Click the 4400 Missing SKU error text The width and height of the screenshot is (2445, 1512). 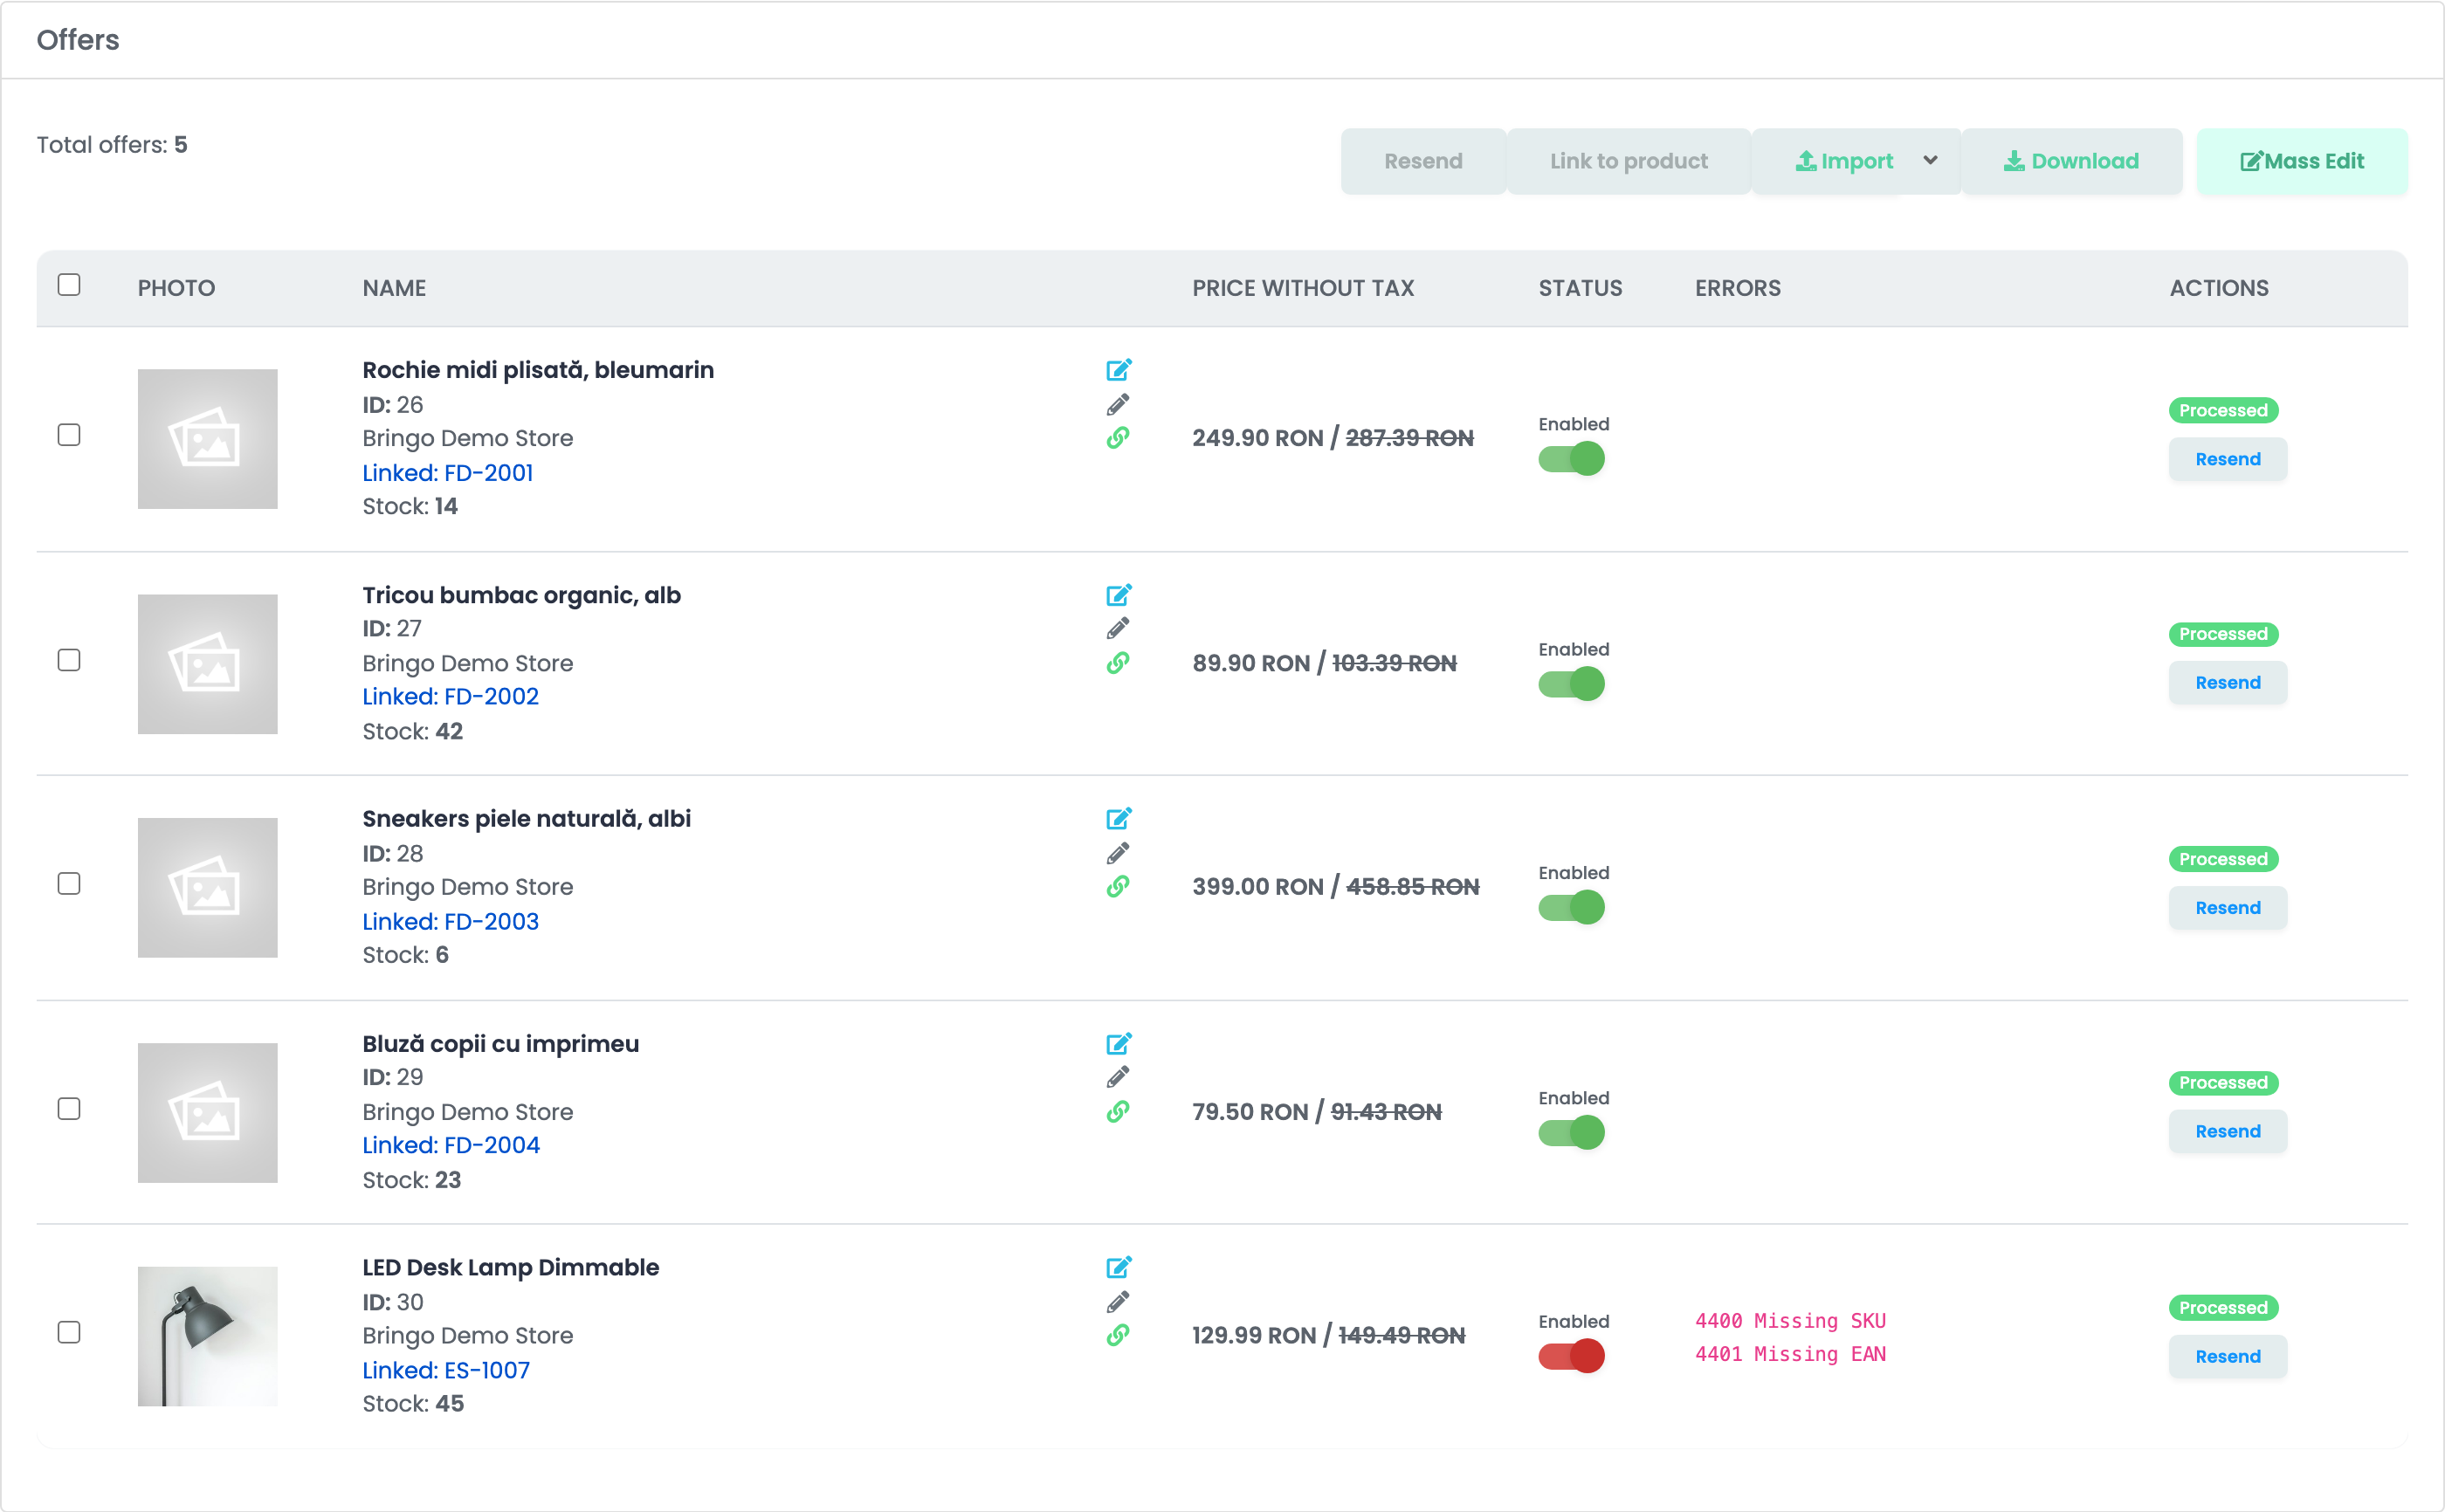(x=1790, y=1321)
